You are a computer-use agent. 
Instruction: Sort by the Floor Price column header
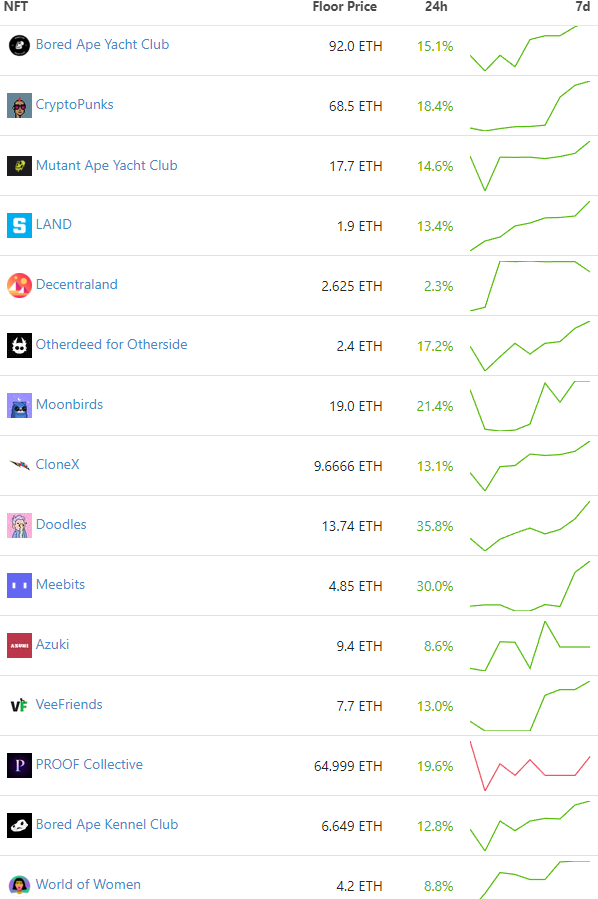pyautogui.click(x=345, y=7)
